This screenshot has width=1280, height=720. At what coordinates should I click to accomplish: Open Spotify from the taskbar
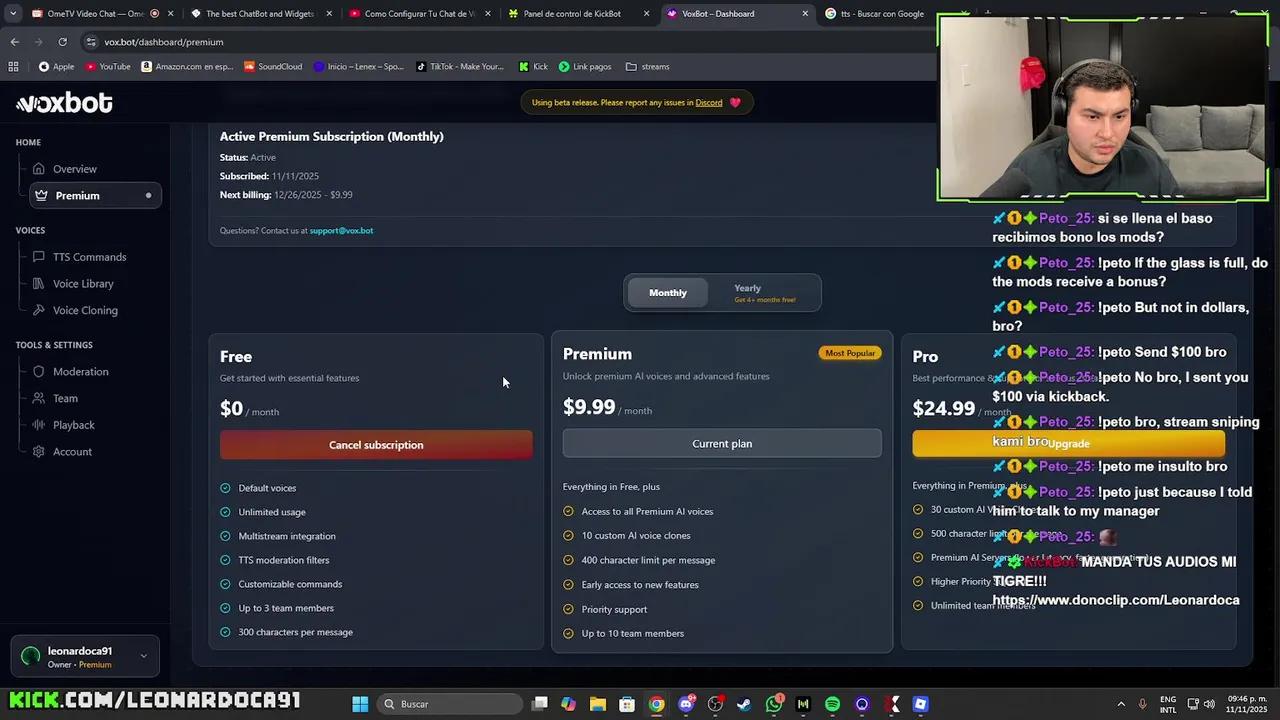pyautogui.click(x=832, y=704)
